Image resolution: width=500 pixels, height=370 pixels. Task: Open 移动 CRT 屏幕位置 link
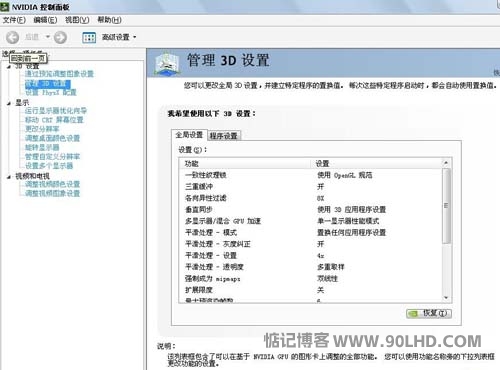point(54,120)
